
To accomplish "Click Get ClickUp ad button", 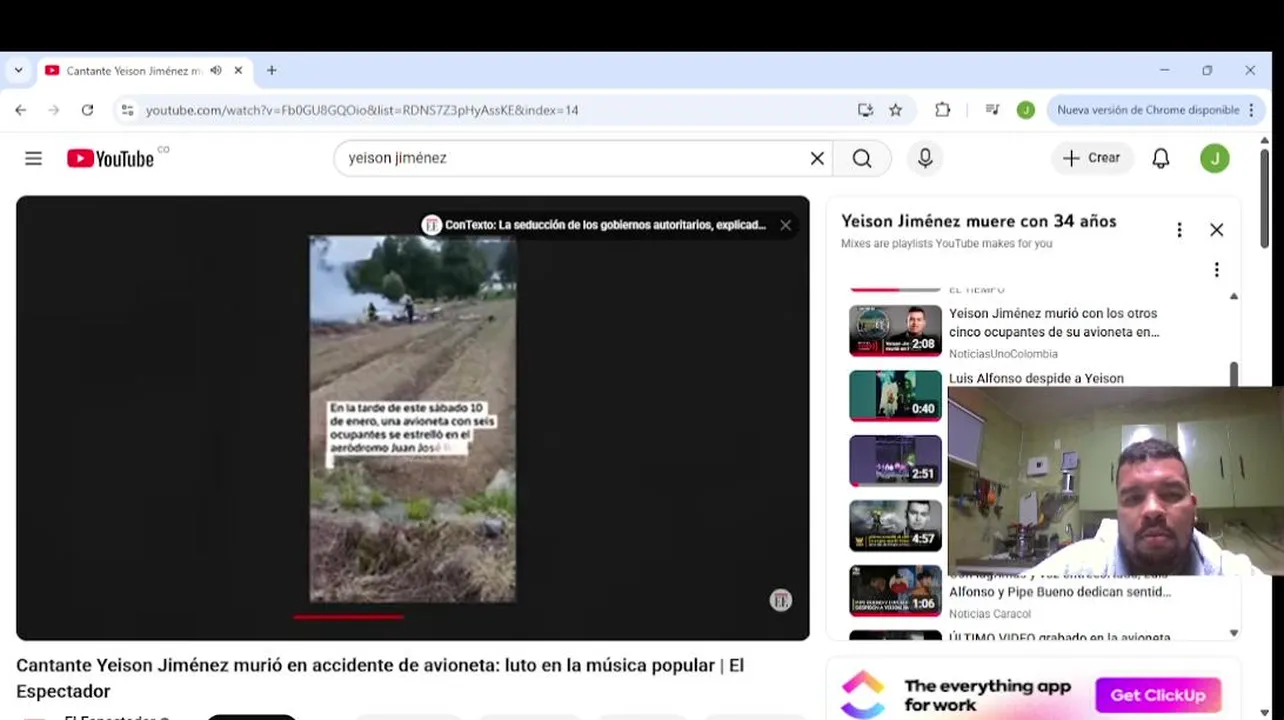I will 1158,695.
